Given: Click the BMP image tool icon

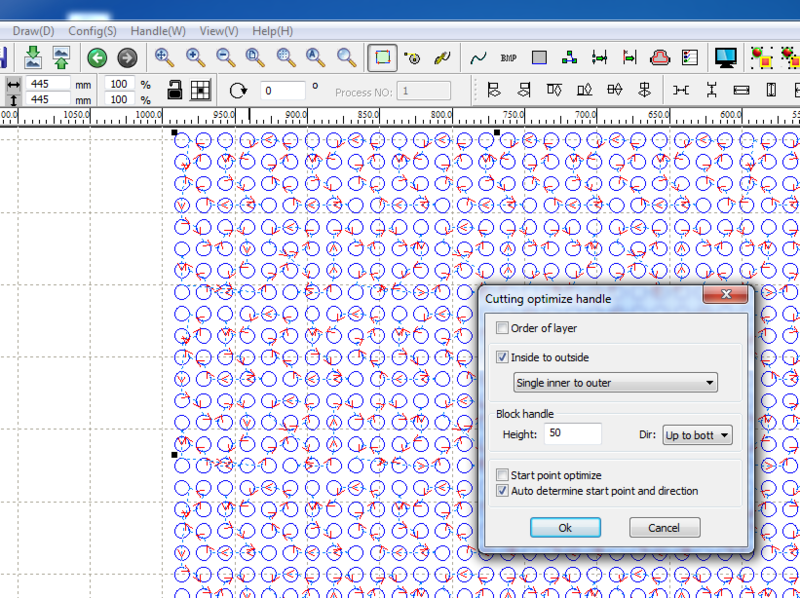Looking at the screenshot, I should [x=509, y=57].
